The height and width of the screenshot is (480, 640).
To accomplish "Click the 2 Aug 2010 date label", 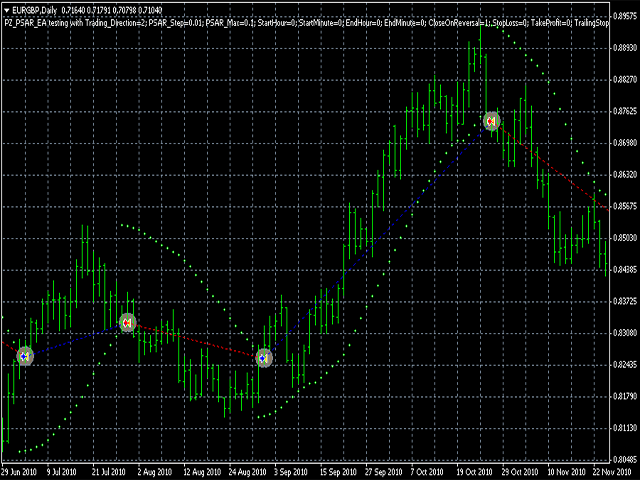I will click(x=155, y=472).
